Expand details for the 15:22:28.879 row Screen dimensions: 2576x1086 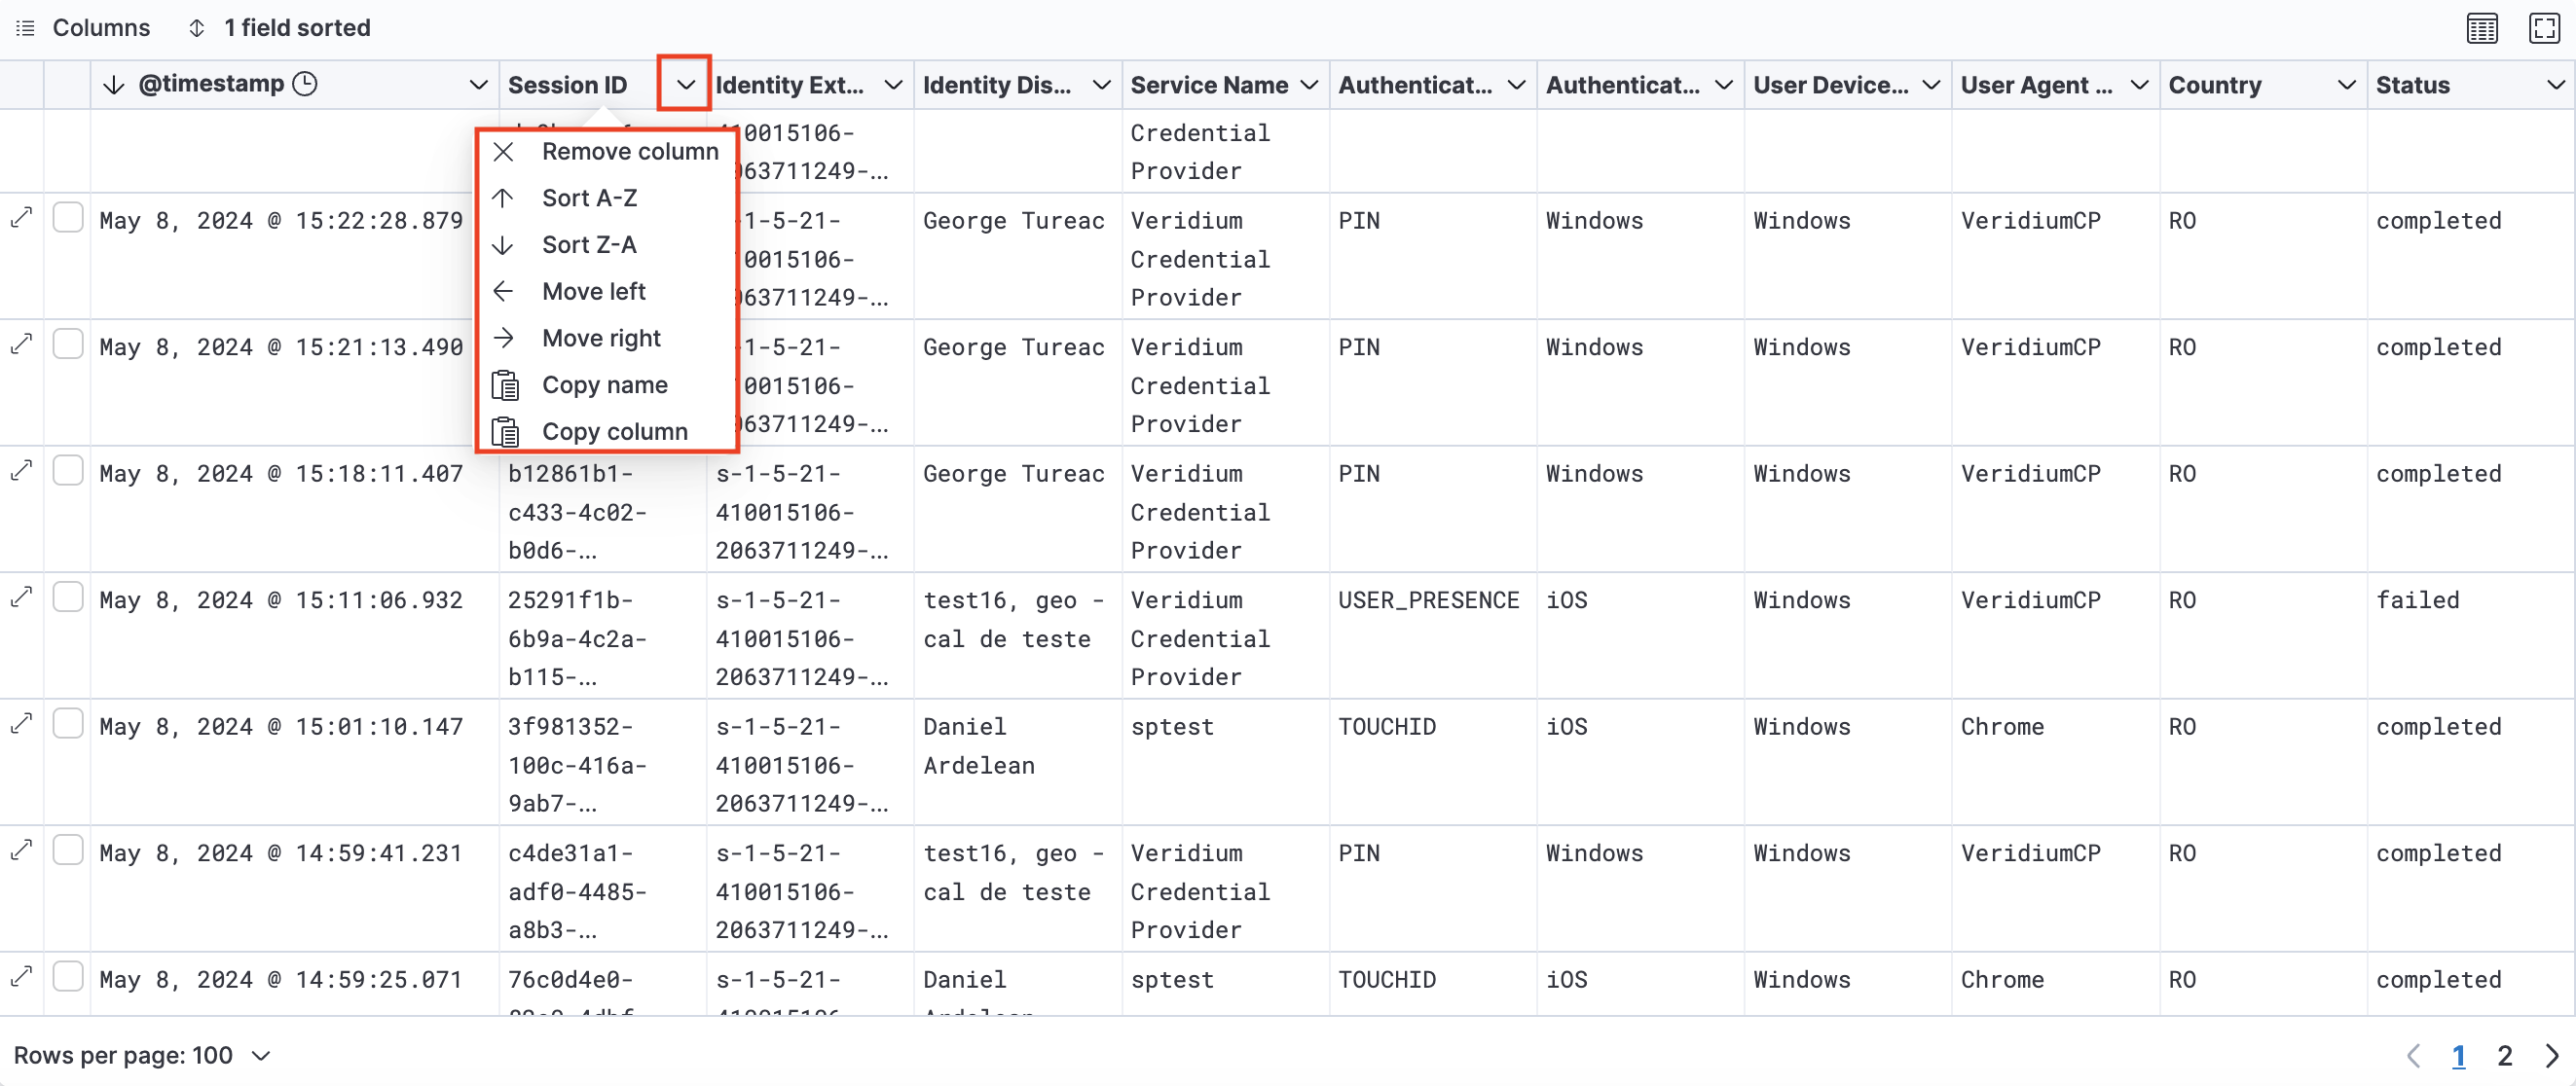pos(21,218)
